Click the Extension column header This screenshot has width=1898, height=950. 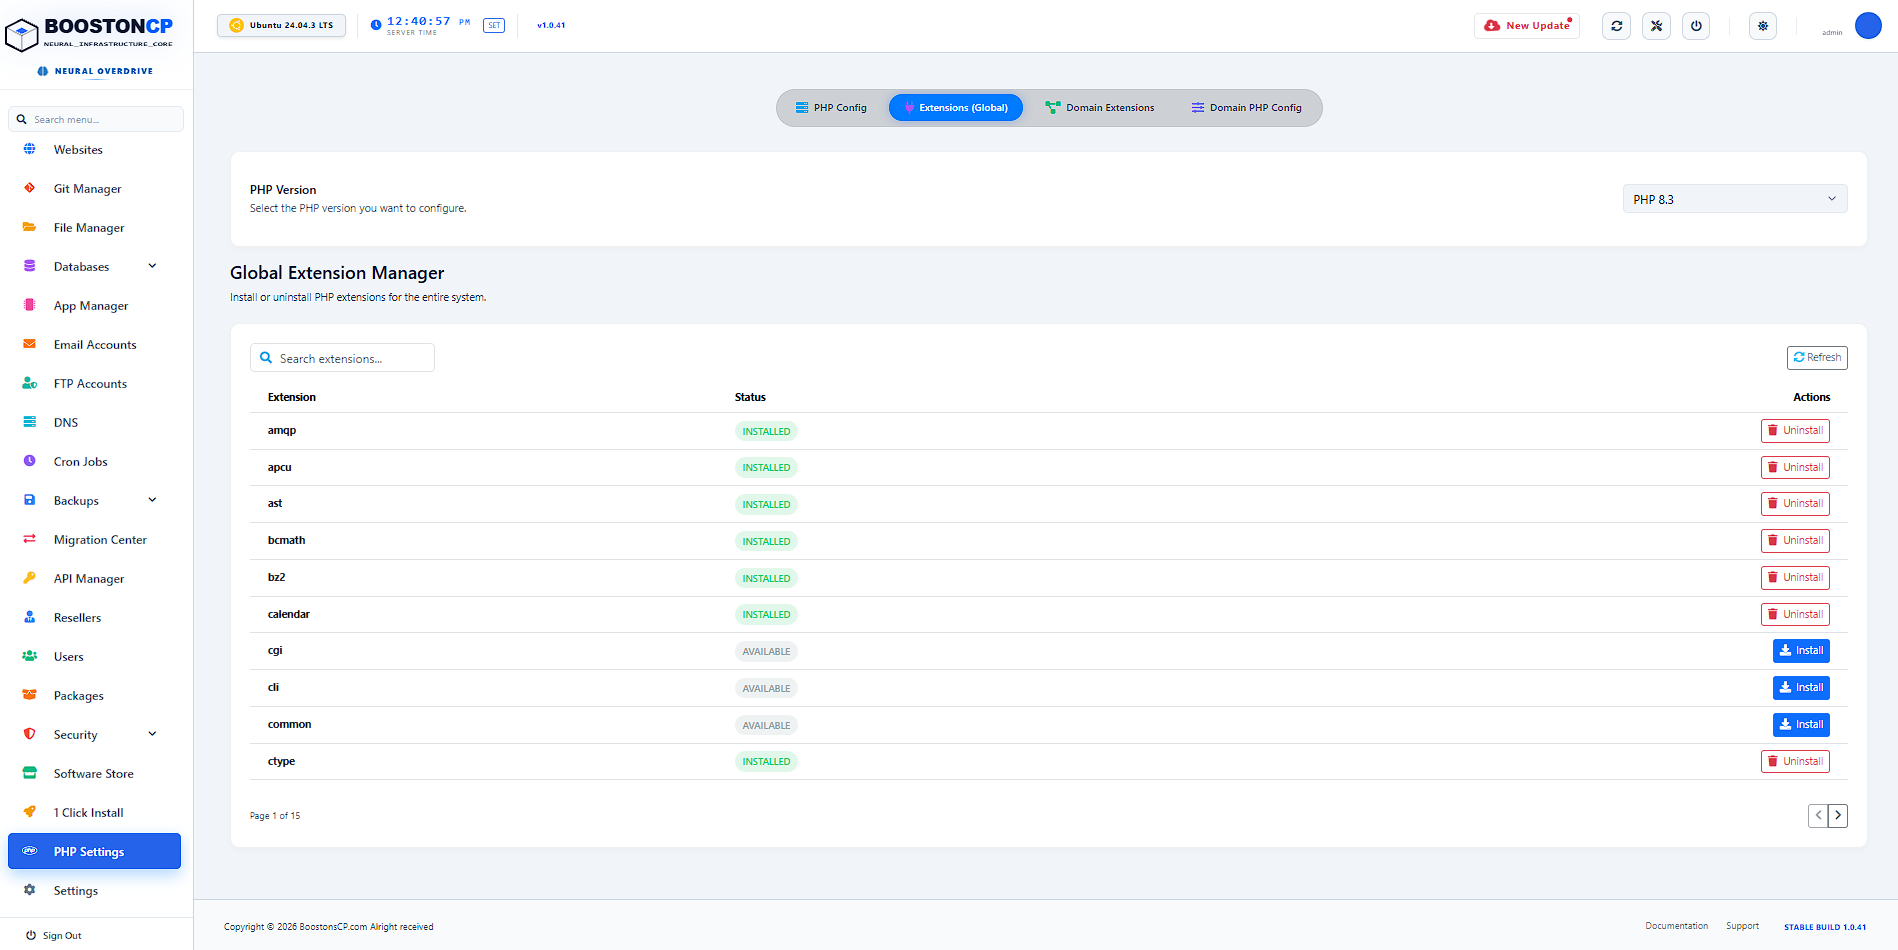[x=292, y=398]
